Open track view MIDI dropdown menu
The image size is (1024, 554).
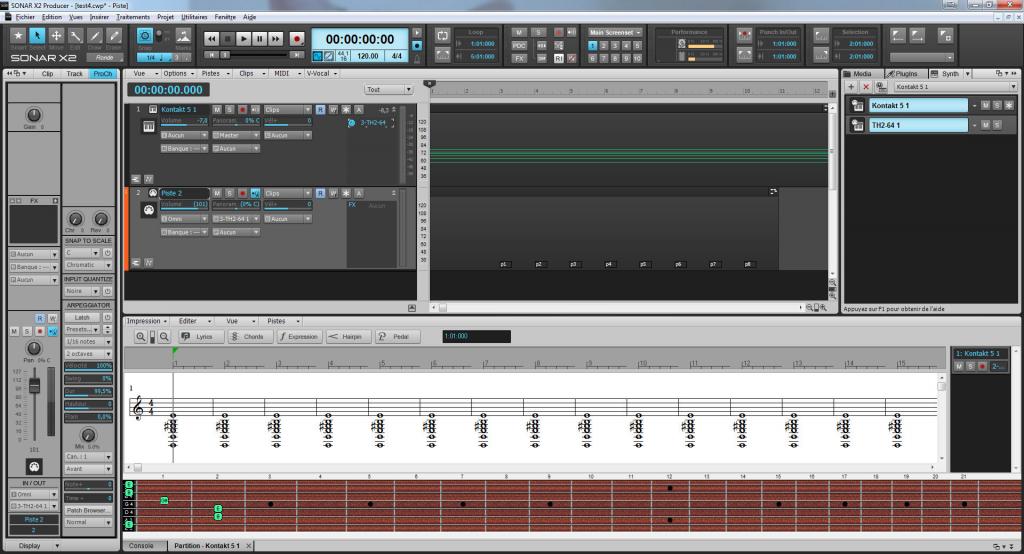287,74
